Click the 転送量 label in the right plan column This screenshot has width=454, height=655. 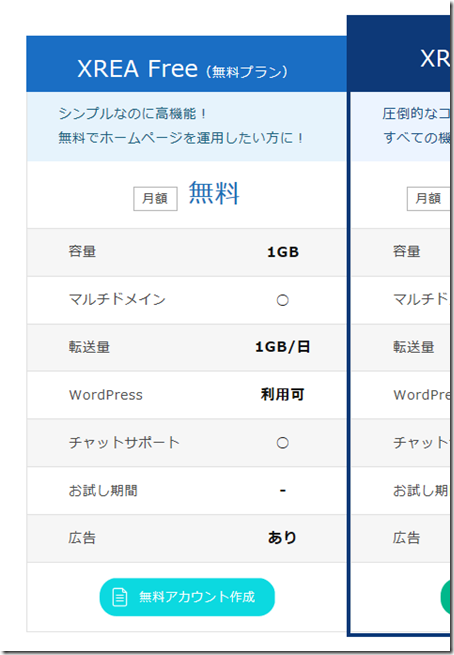414,347
